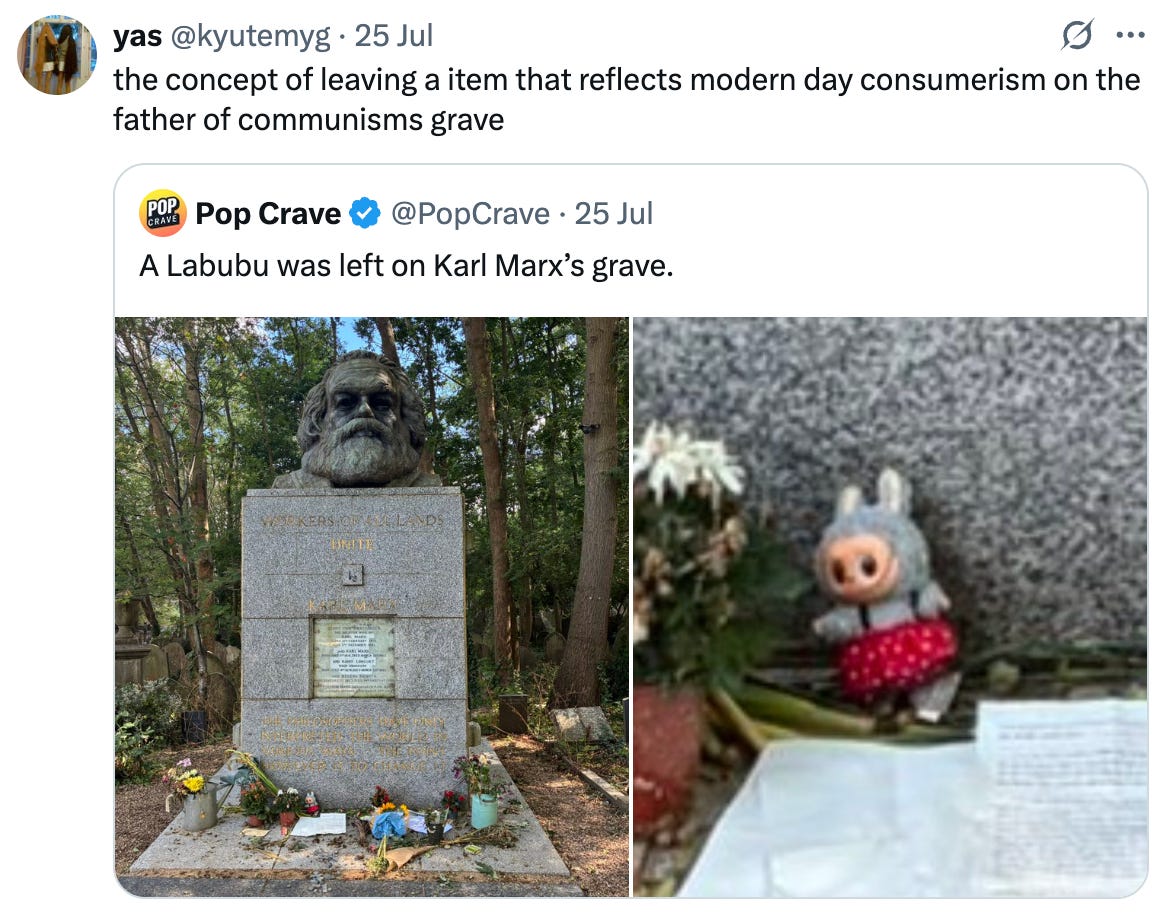Click Marx bust in left photo
The height and width of the screenshot is (918, 1166).
pyautogui.click(x=361, y=420)
